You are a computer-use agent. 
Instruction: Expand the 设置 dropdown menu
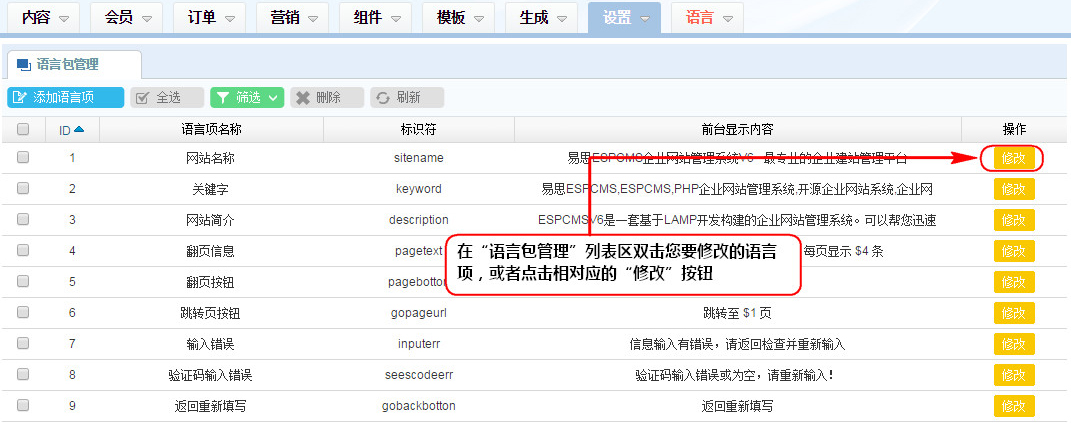pyautogui.click(x=626, y=18)
